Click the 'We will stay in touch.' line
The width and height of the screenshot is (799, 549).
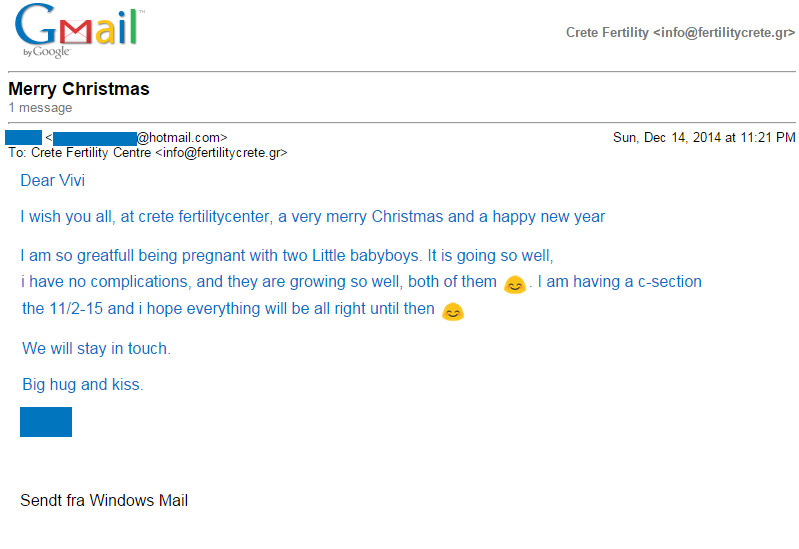tap(96, 349)
